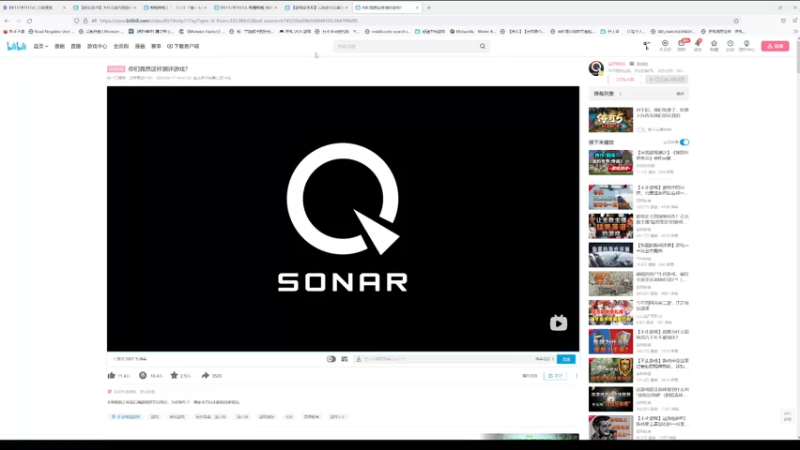Open the messages icon with red badge

(682, 45)
